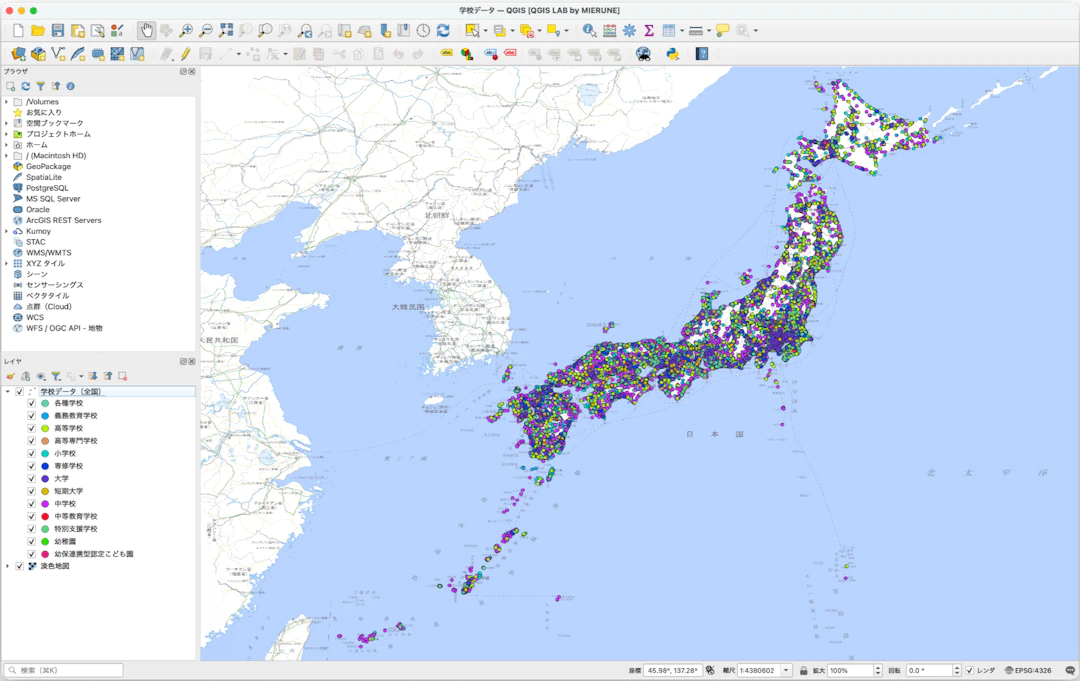Disable the レンダ checkbox in status bar
1080x681 pixels.
coord(970,670)
